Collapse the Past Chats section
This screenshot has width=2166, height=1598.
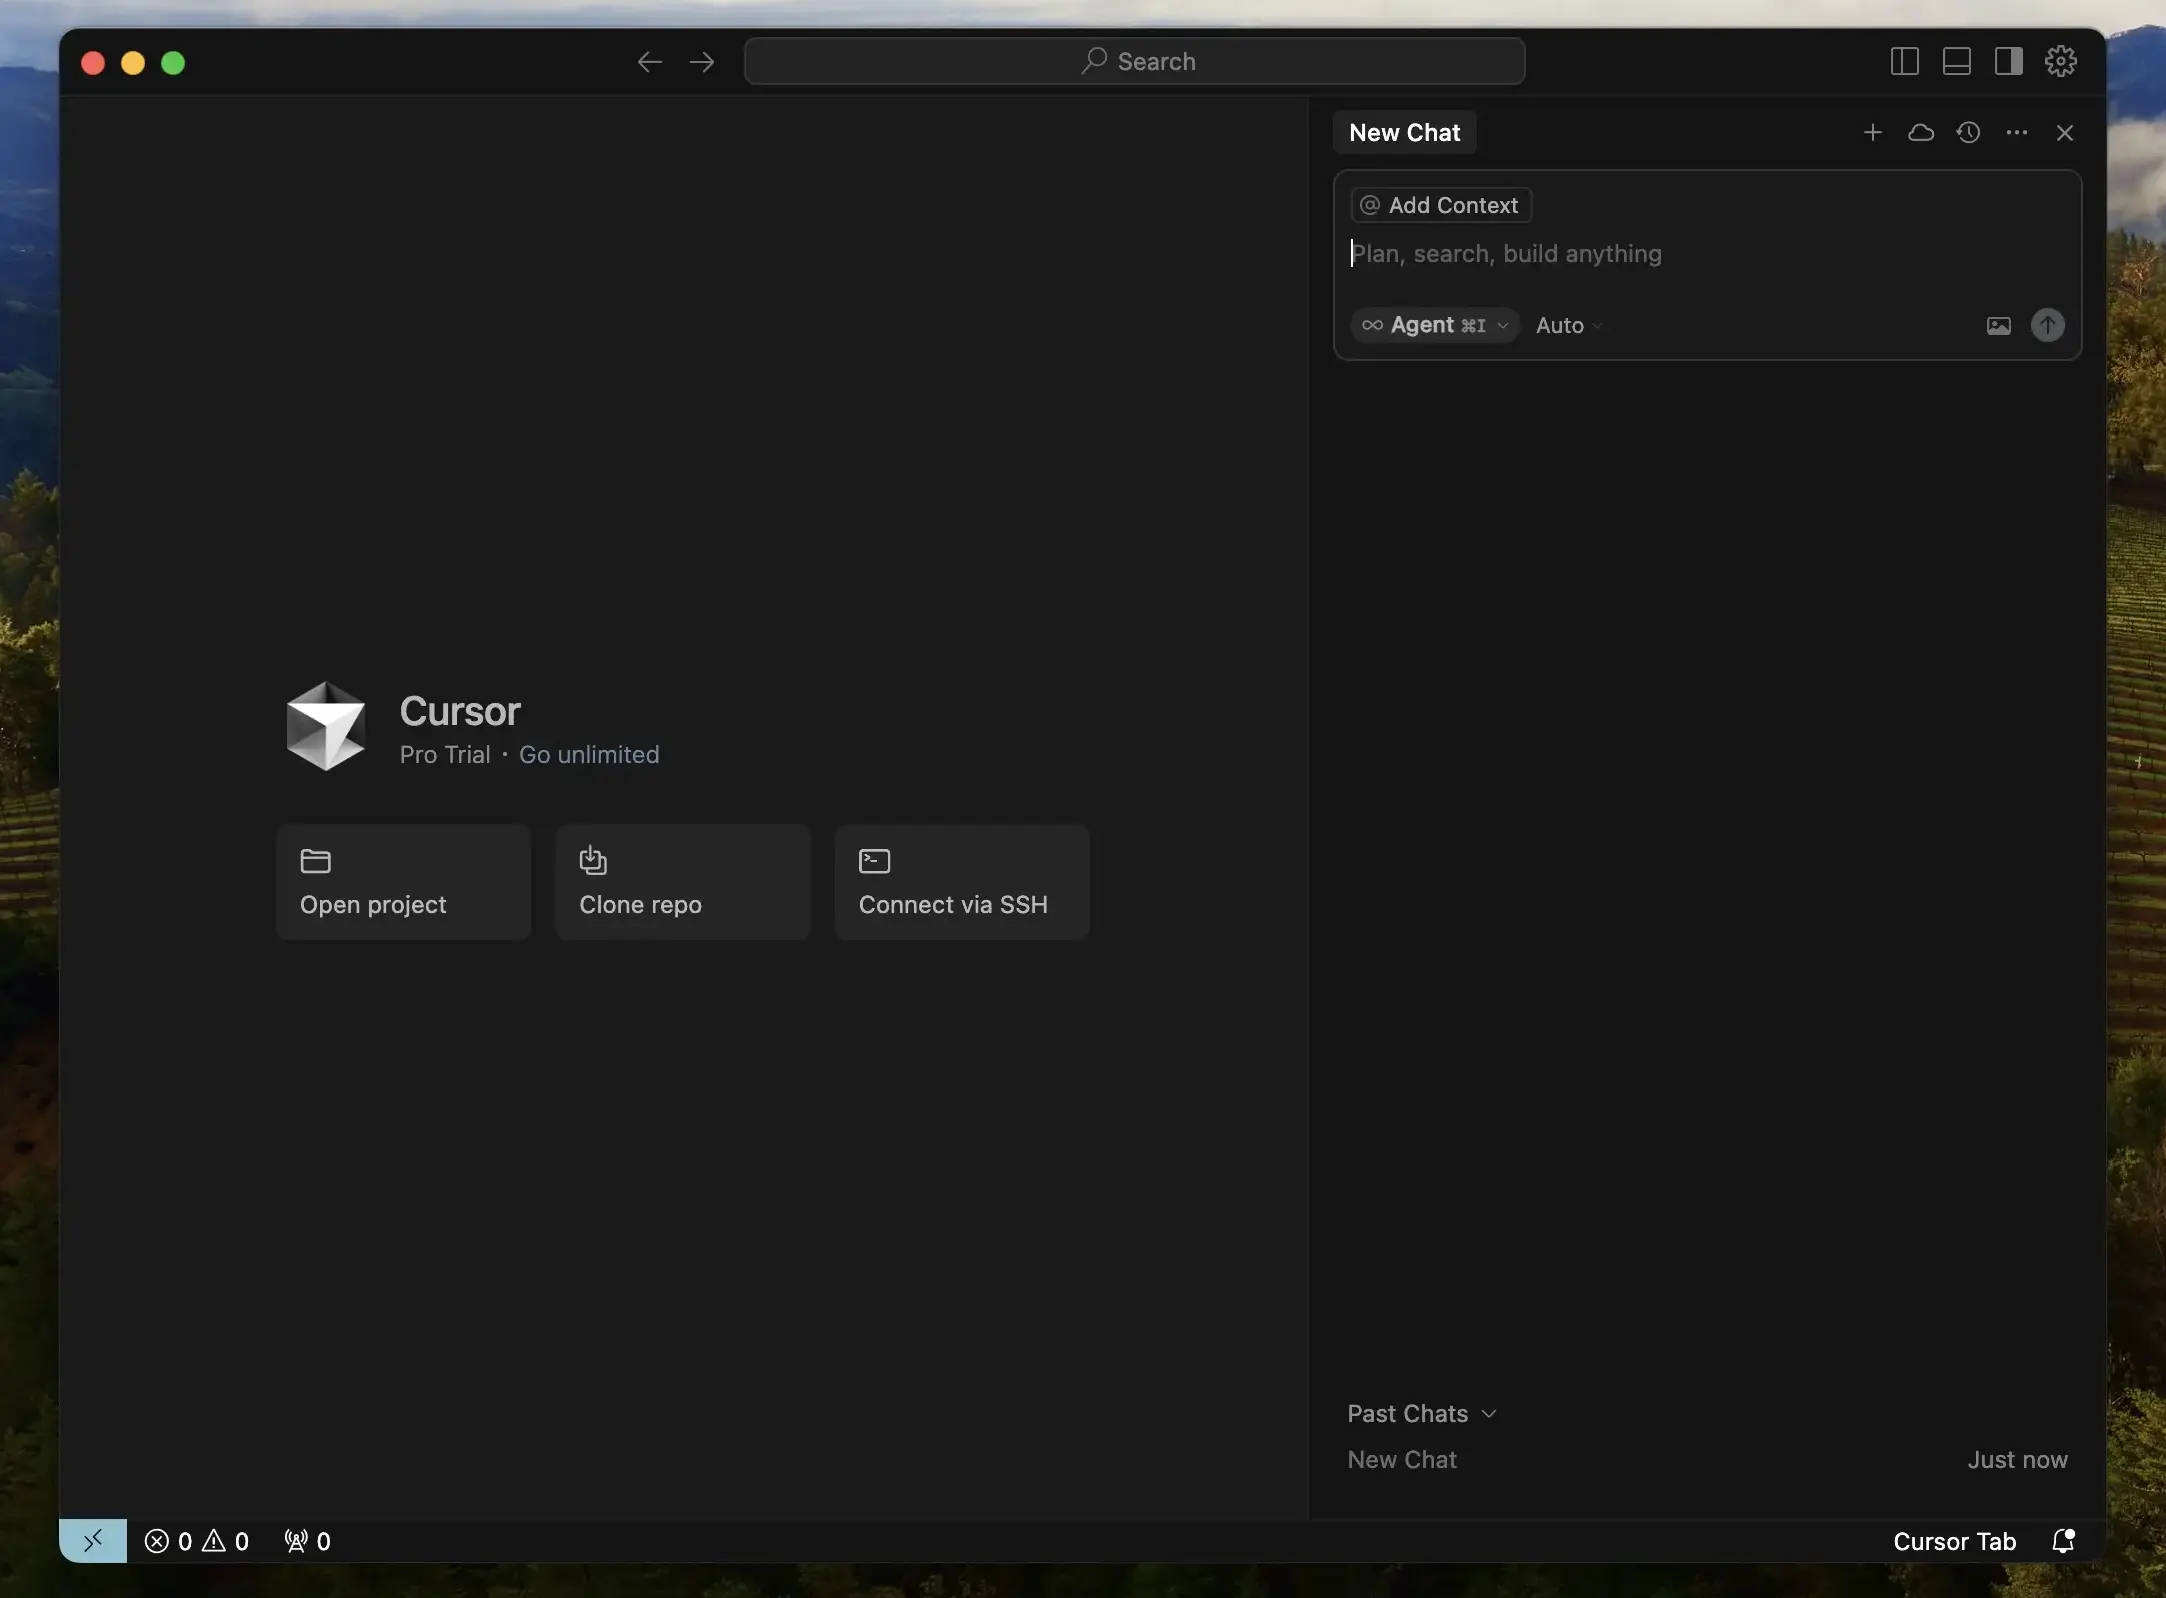[1421, 1413]
